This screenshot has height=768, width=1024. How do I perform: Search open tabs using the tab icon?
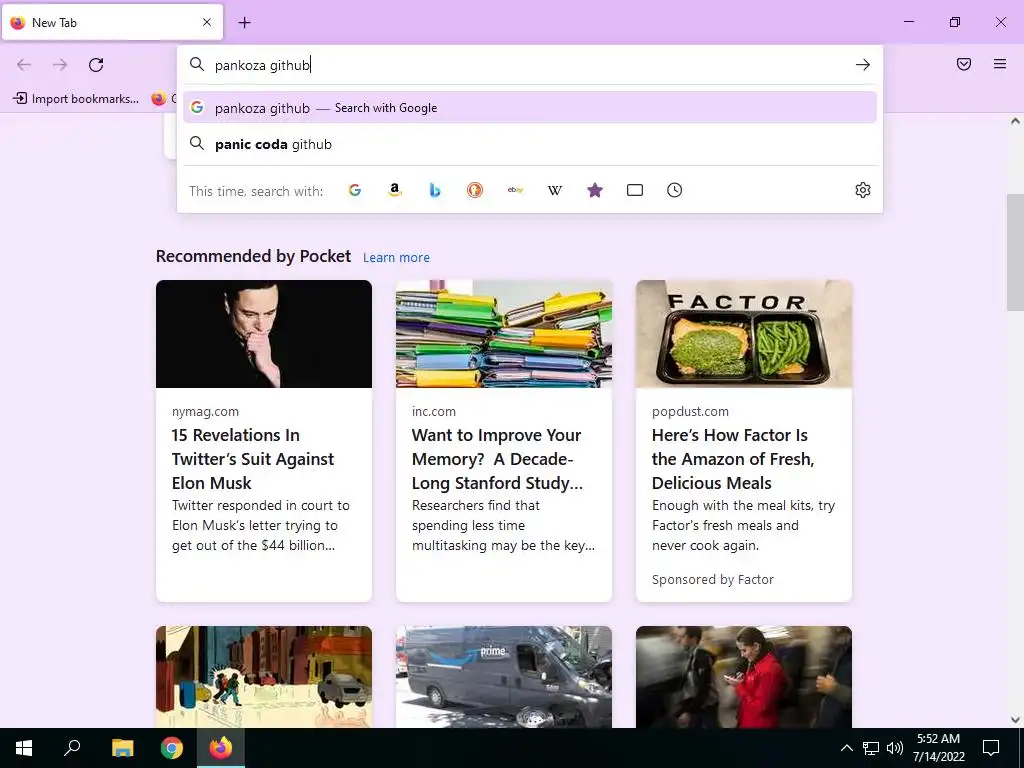point(635,190)
